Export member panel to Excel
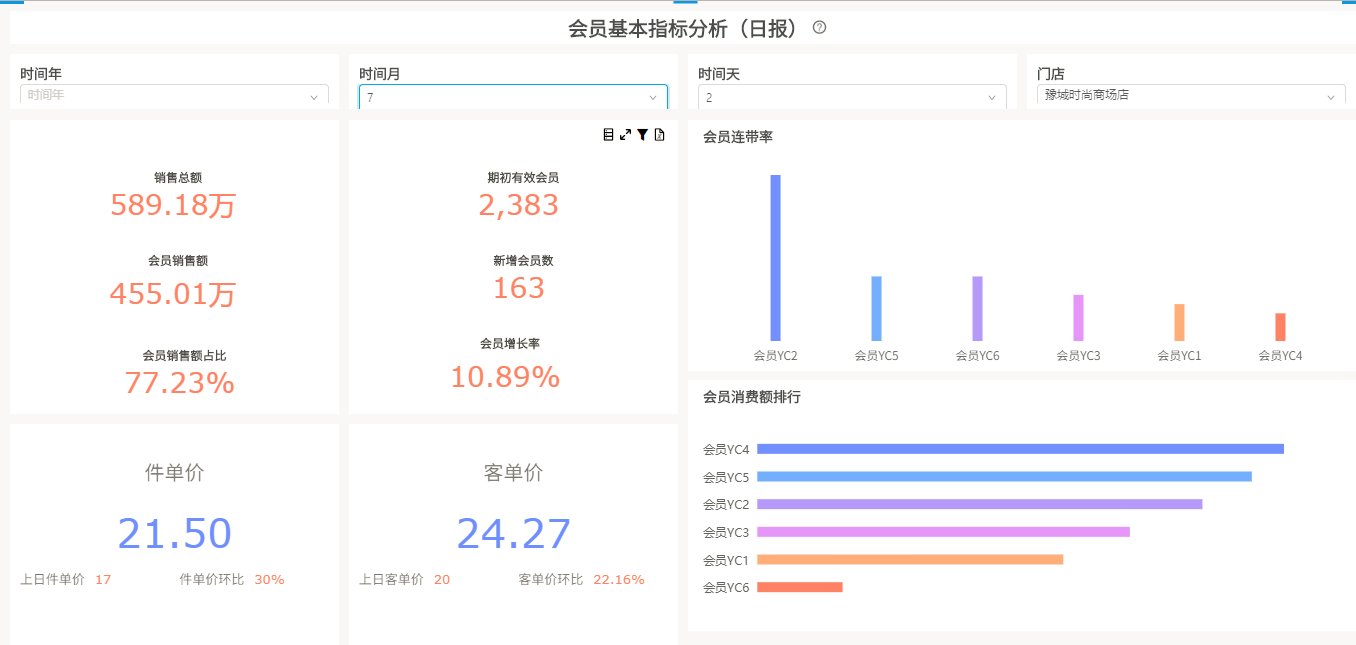Screen dimensions: 1356x645 659,135
